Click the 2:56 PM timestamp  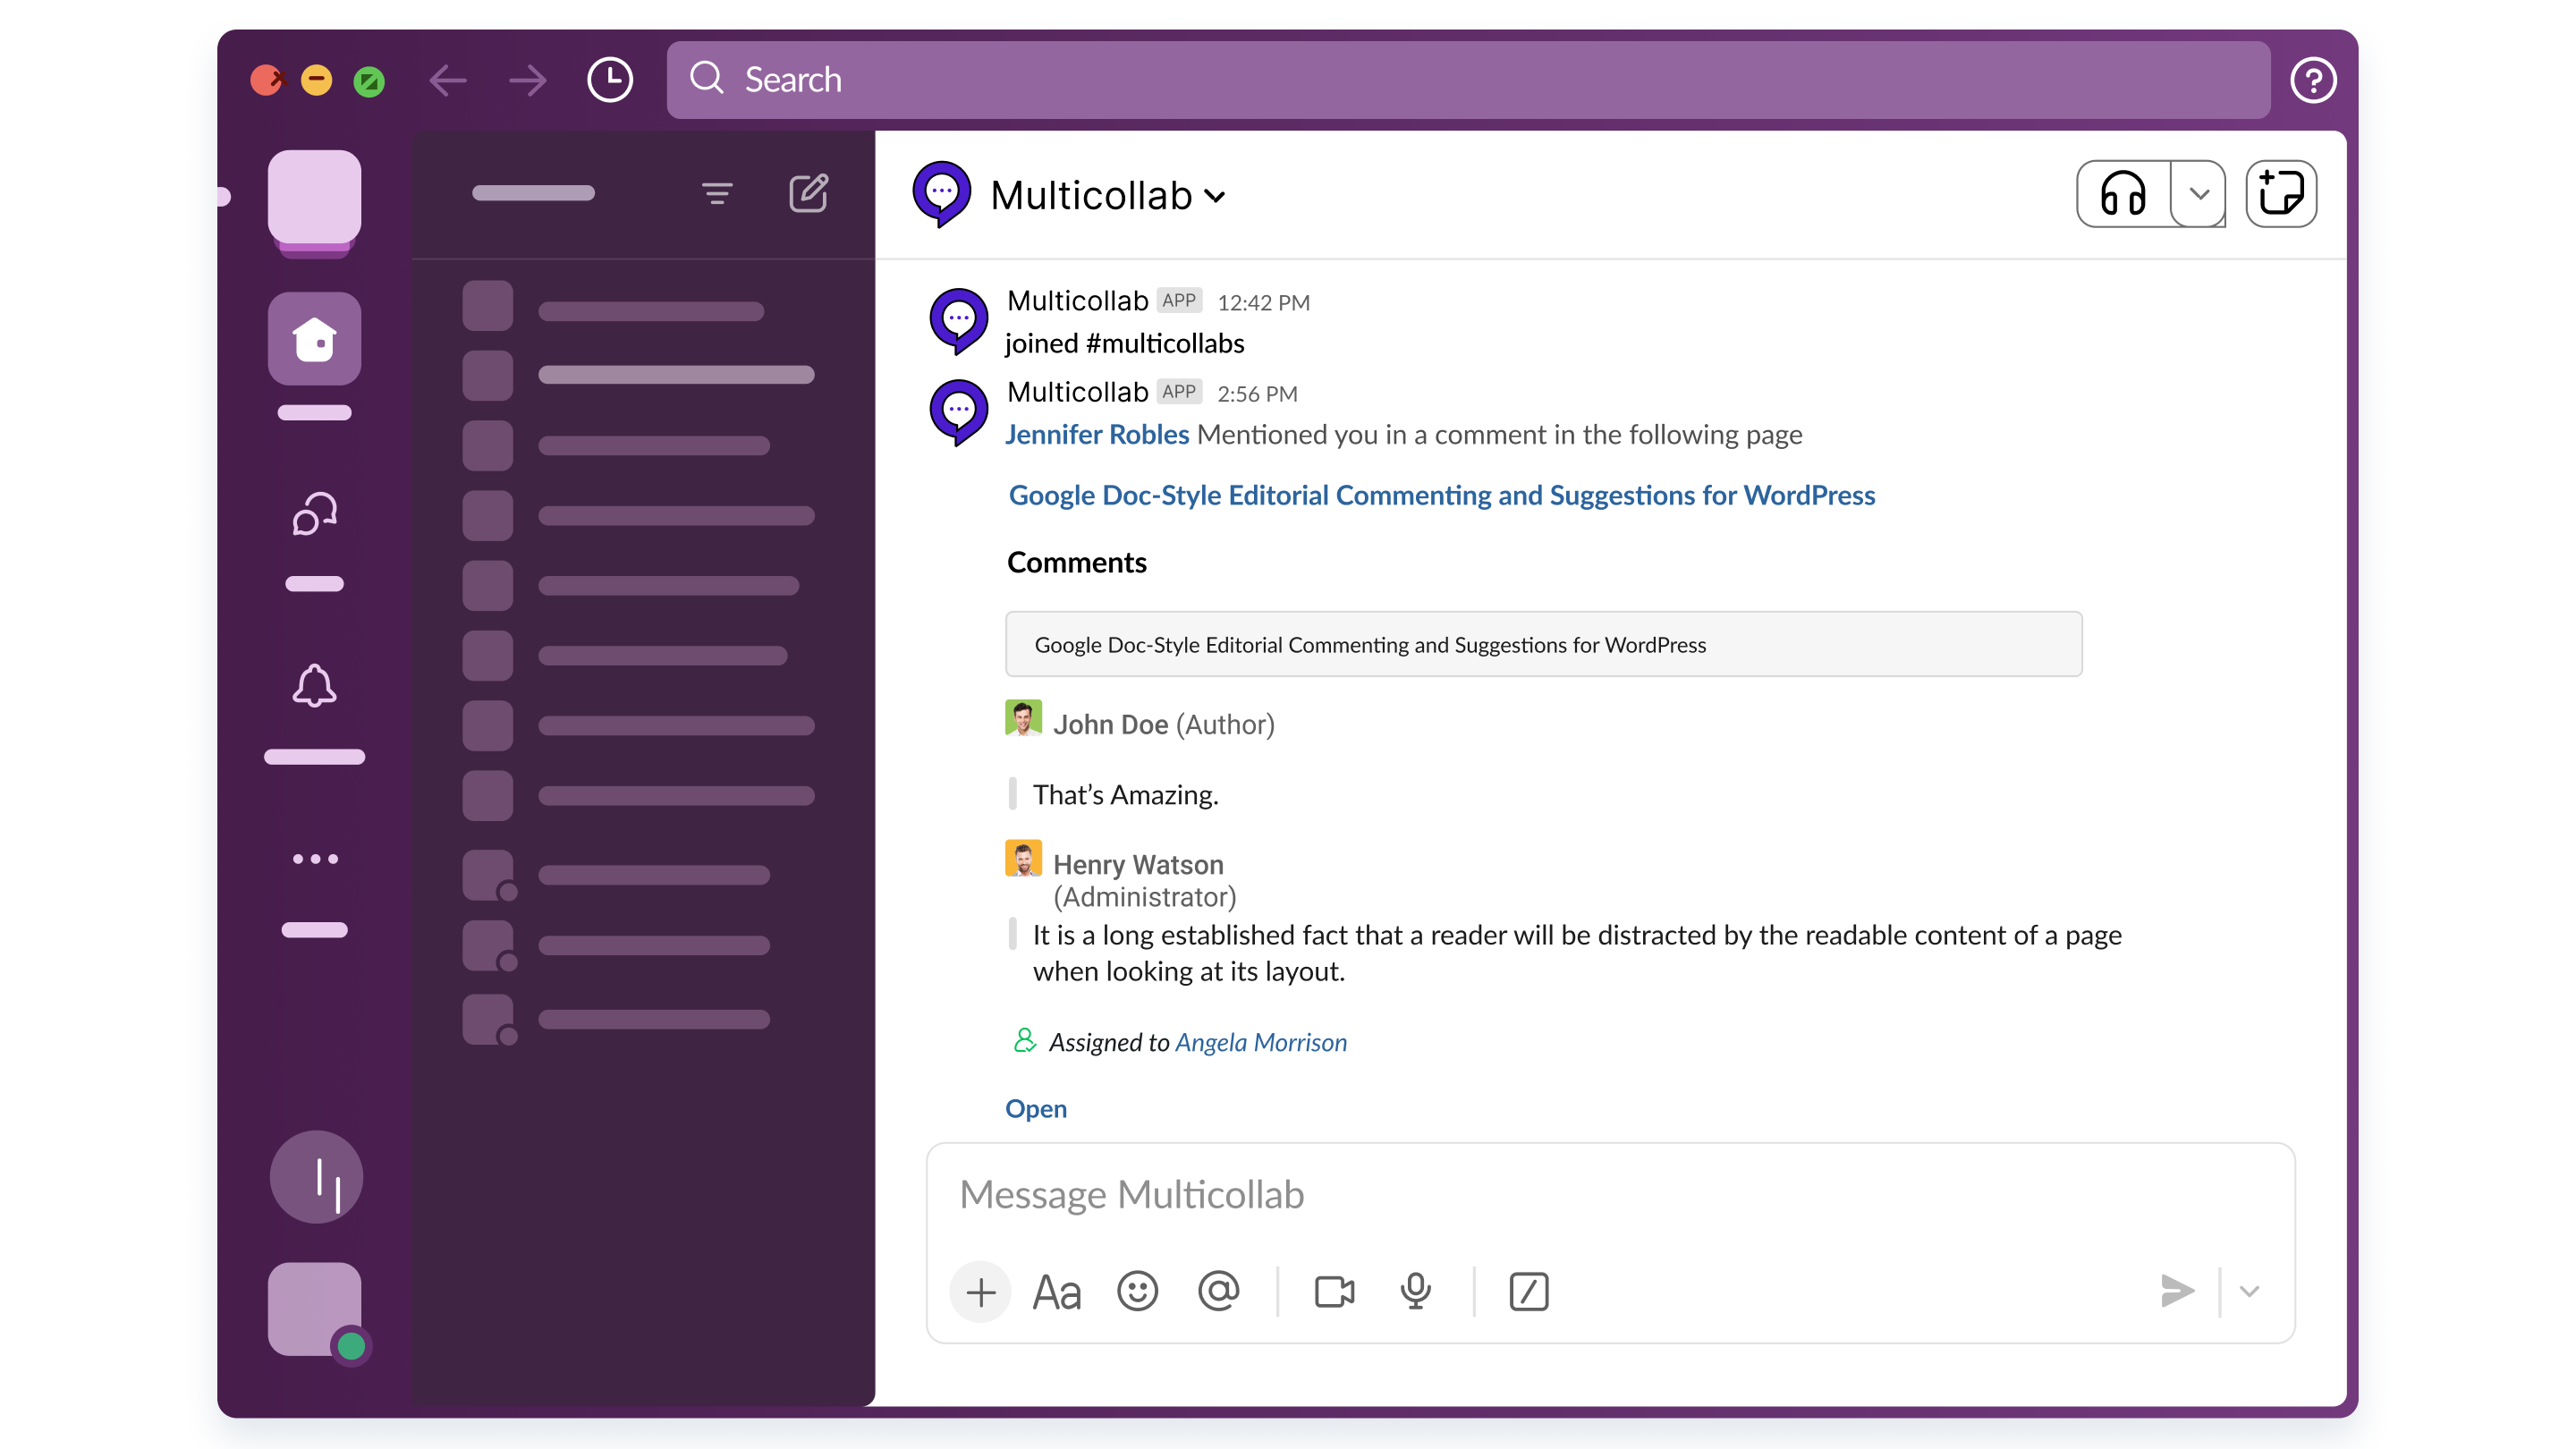[1257, 393]
